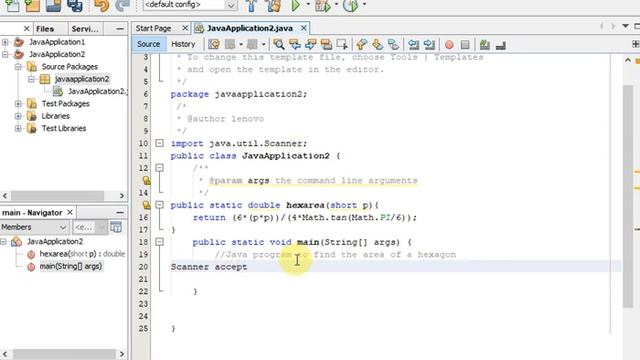Image resolution: width=640 pixels, height=360 pixels.
Task: Open Profile project dropdown arrow
Action: tap(364, 4)
